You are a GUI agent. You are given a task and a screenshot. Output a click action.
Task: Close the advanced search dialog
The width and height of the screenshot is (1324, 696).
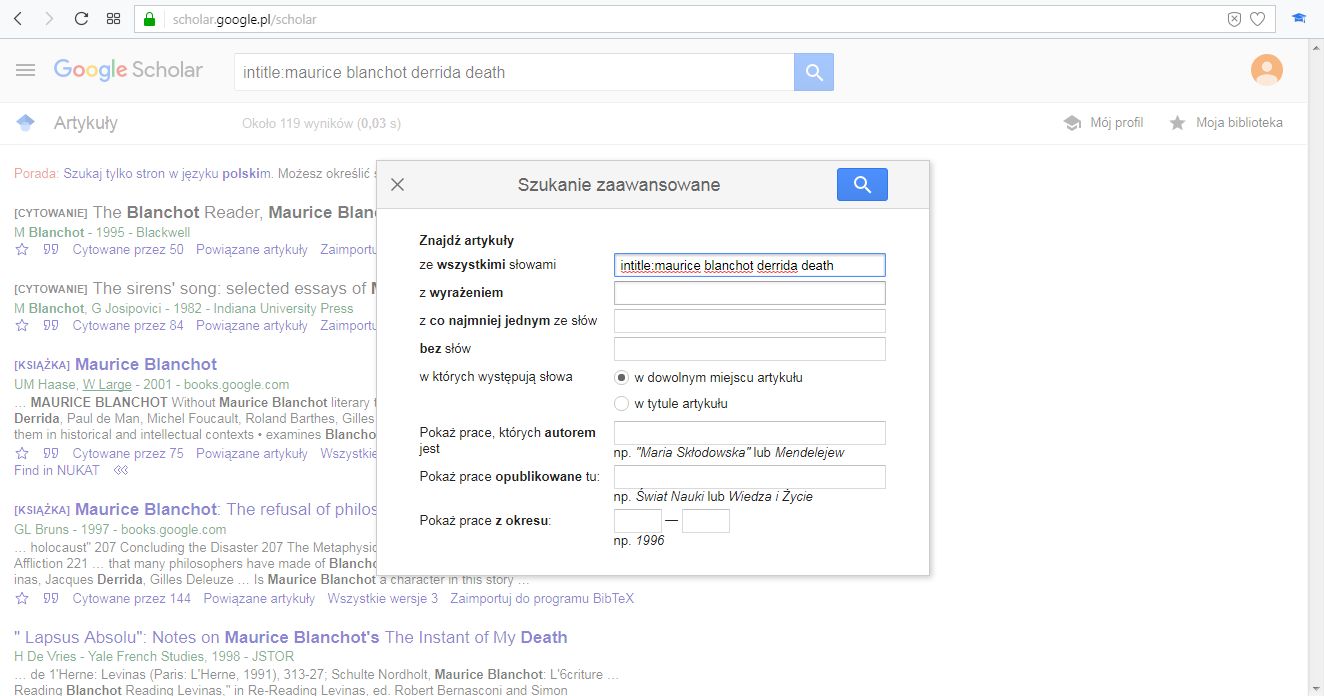(x=397, y=184)
